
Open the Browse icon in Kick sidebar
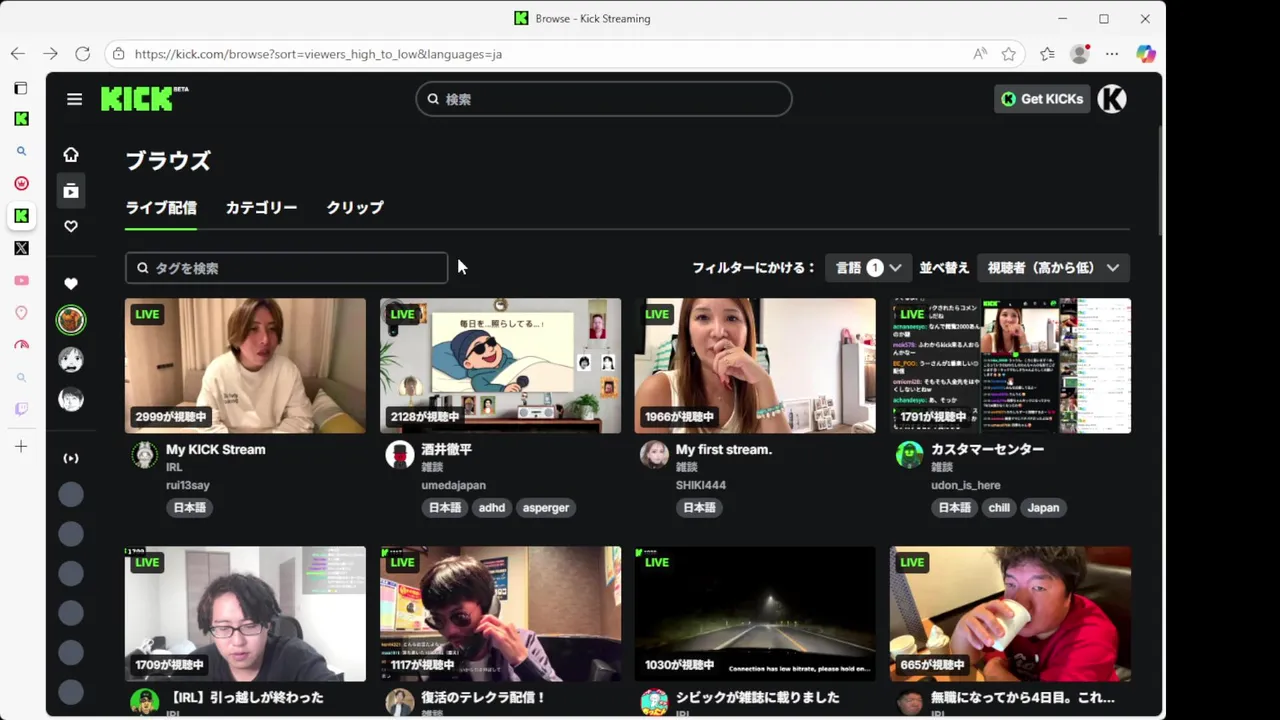(71, 190)
